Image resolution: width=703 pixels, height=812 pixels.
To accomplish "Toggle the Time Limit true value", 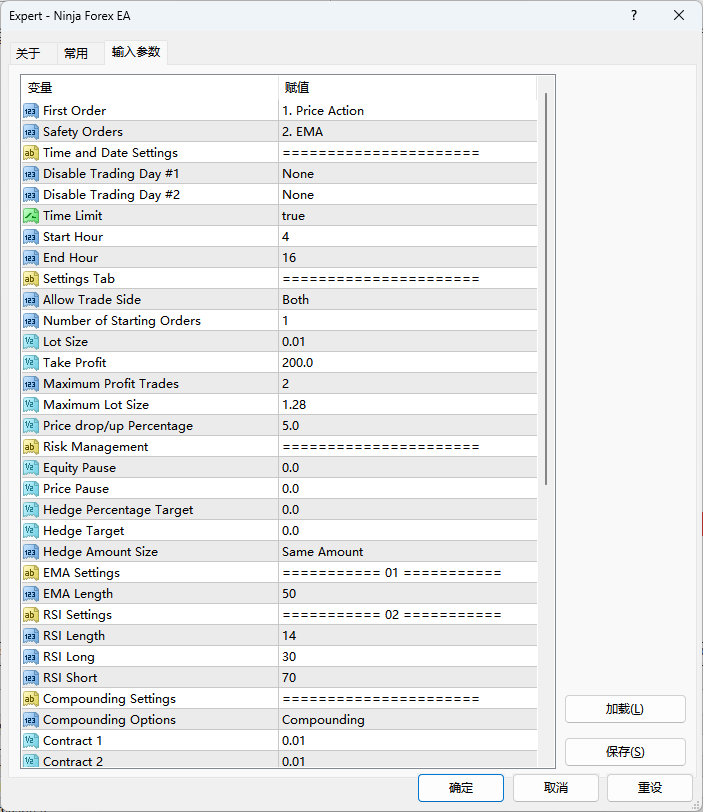I will tap(408, 216).
